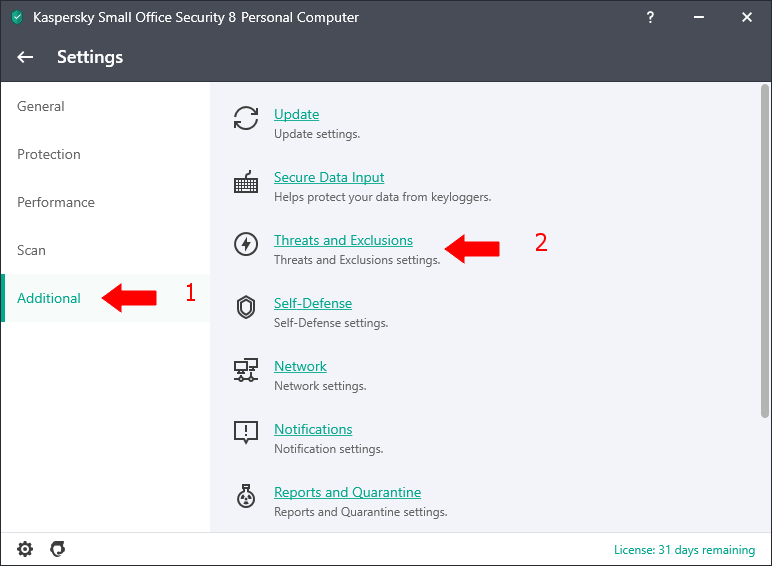772x566 pixels.
Task: Click the Network computers icon
Action: pyautogui.click(x=246, y=370)
